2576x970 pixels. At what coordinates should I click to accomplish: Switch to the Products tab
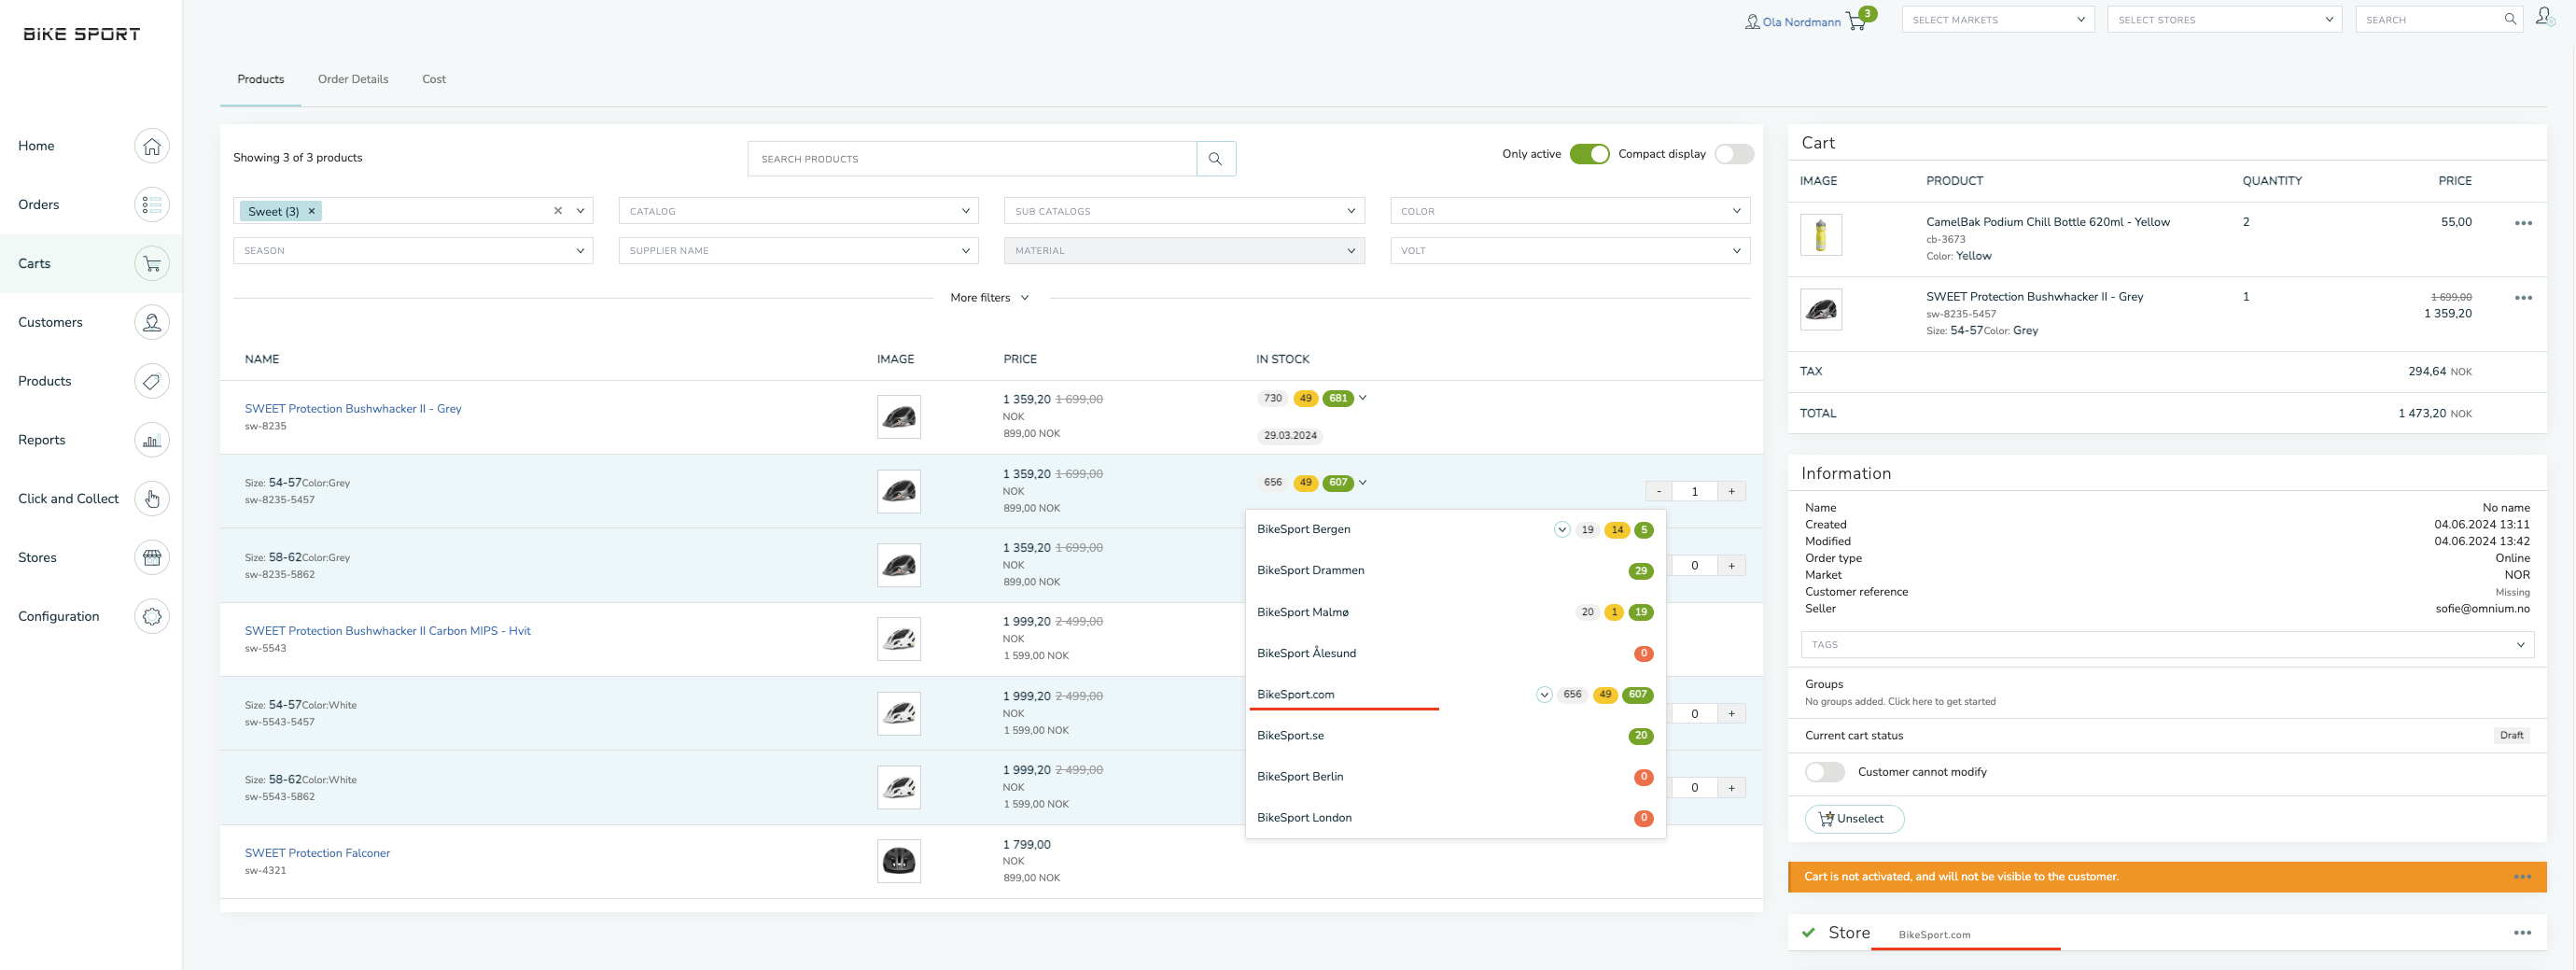pyautogui.click(x=261, y=79)
